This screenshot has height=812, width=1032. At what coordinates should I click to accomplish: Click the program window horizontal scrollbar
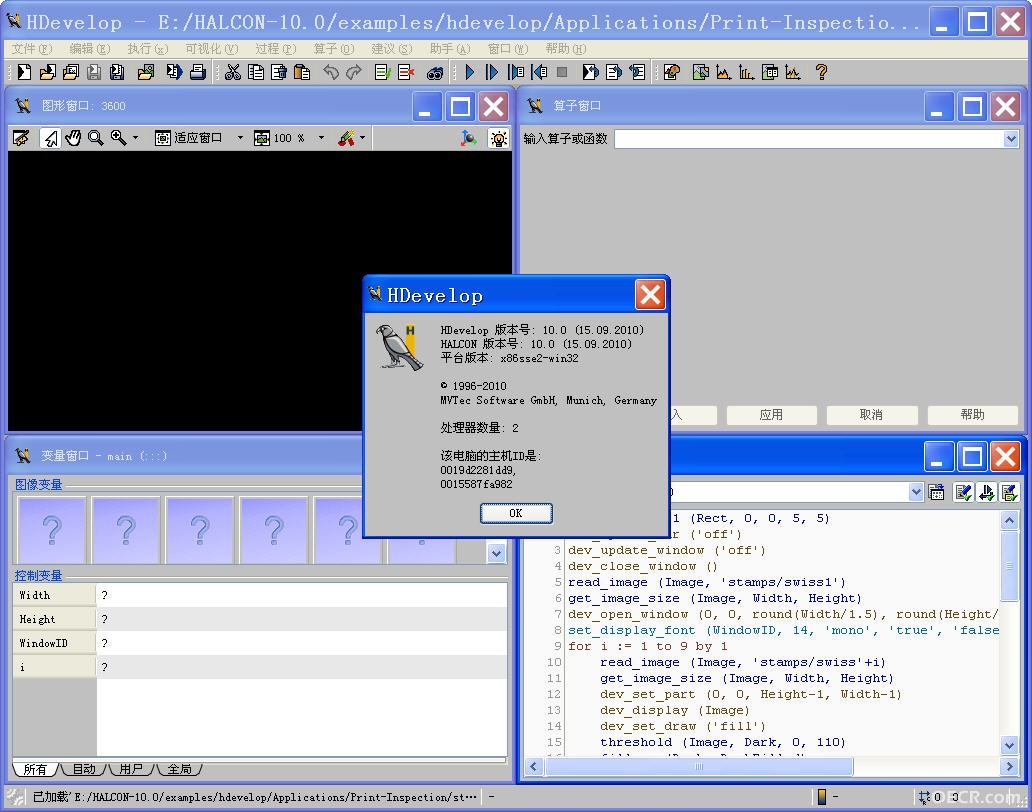pyautogui.click(x=699, y=766)
